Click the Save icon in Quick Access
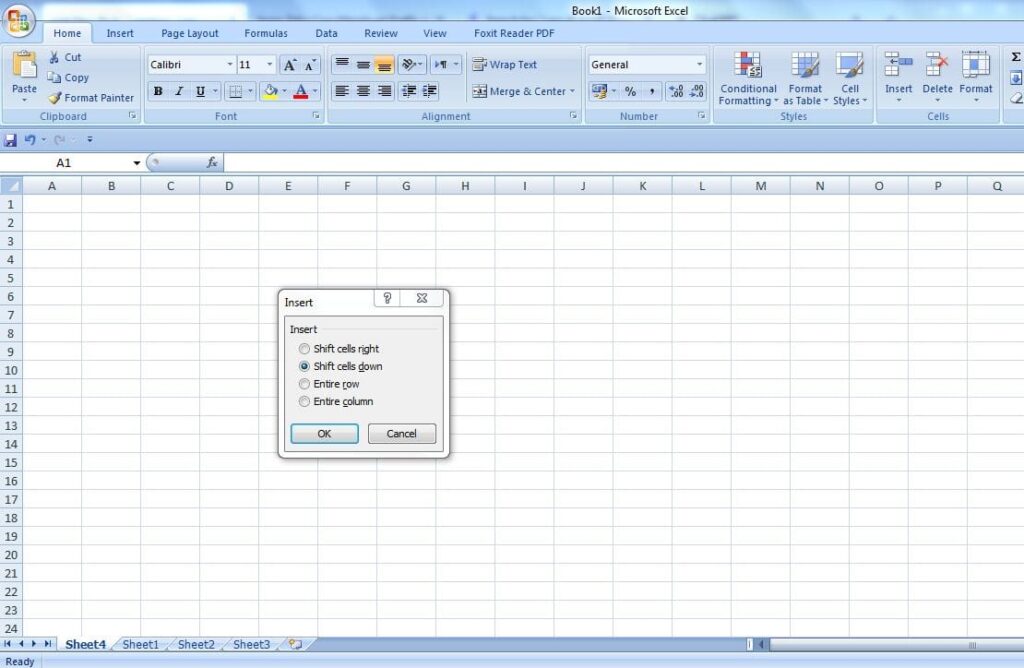 click(10, 140)
